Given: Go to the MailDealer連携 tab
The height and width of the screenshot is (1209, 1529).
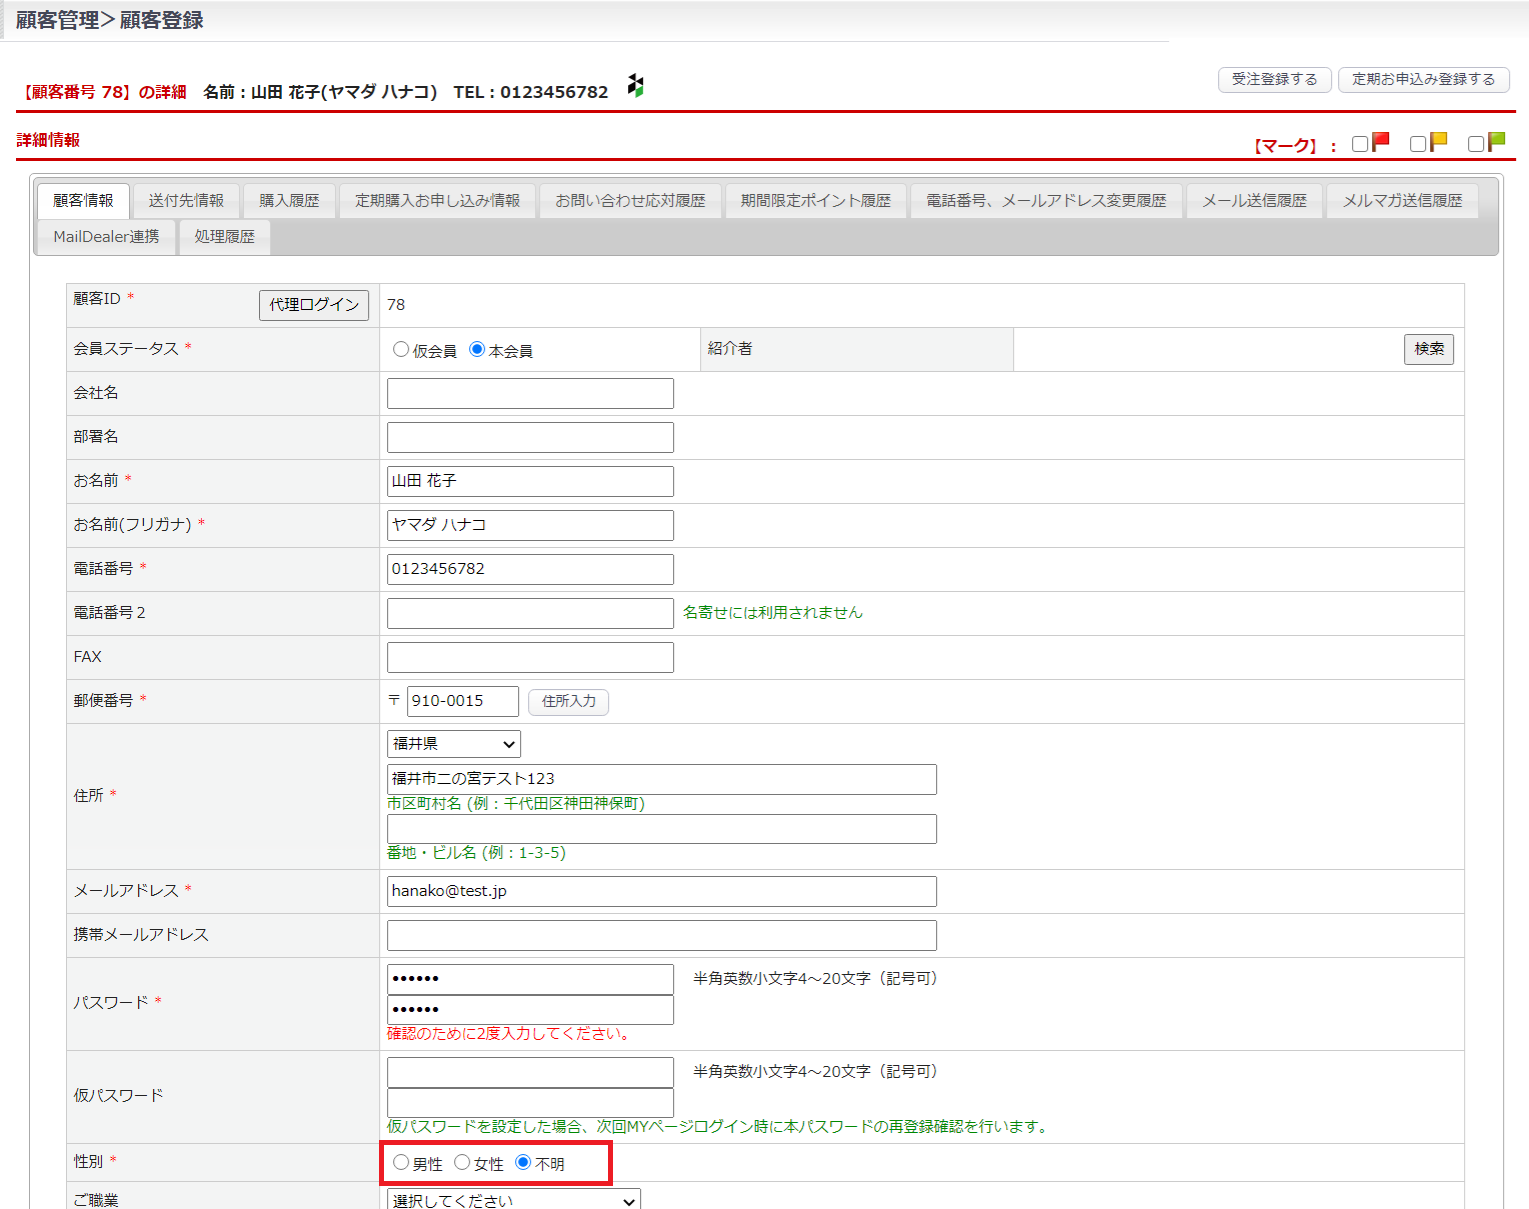Looking at the screenshot, I should coord(106,237).
